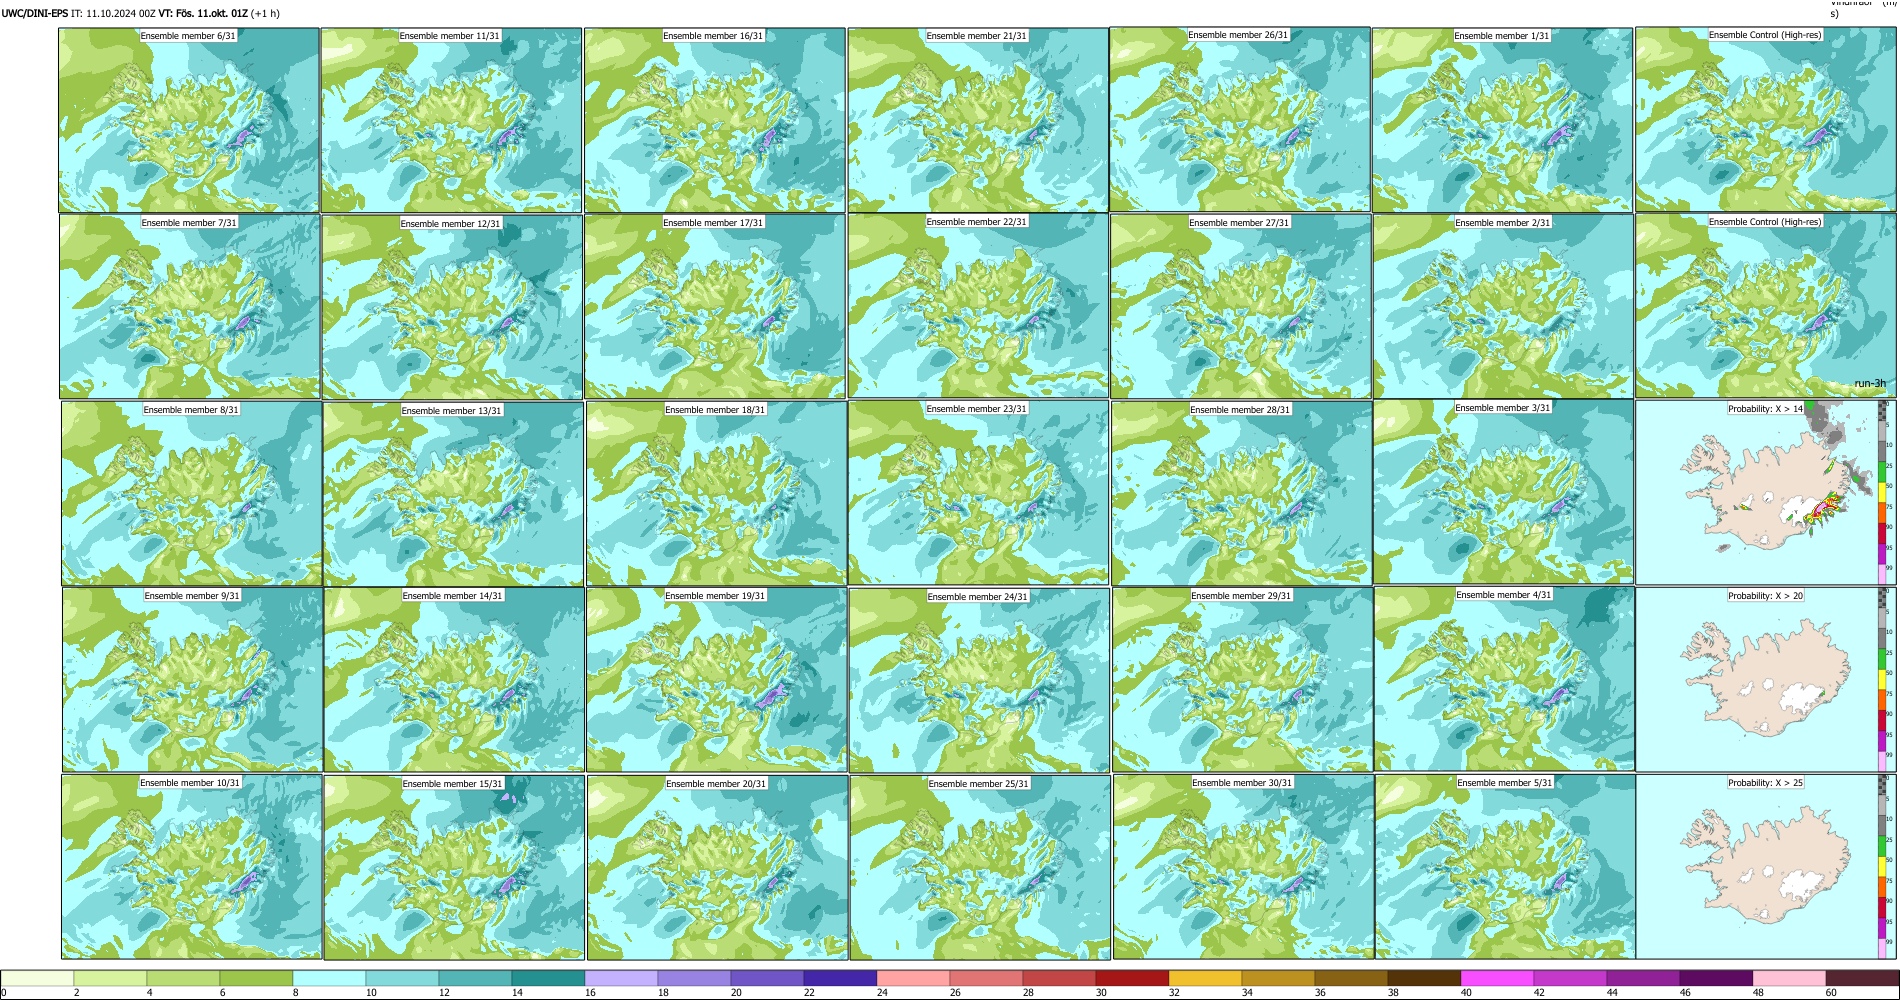
Task: Click the Ensemble member 26/31 map
Action: pos(1240,119)
